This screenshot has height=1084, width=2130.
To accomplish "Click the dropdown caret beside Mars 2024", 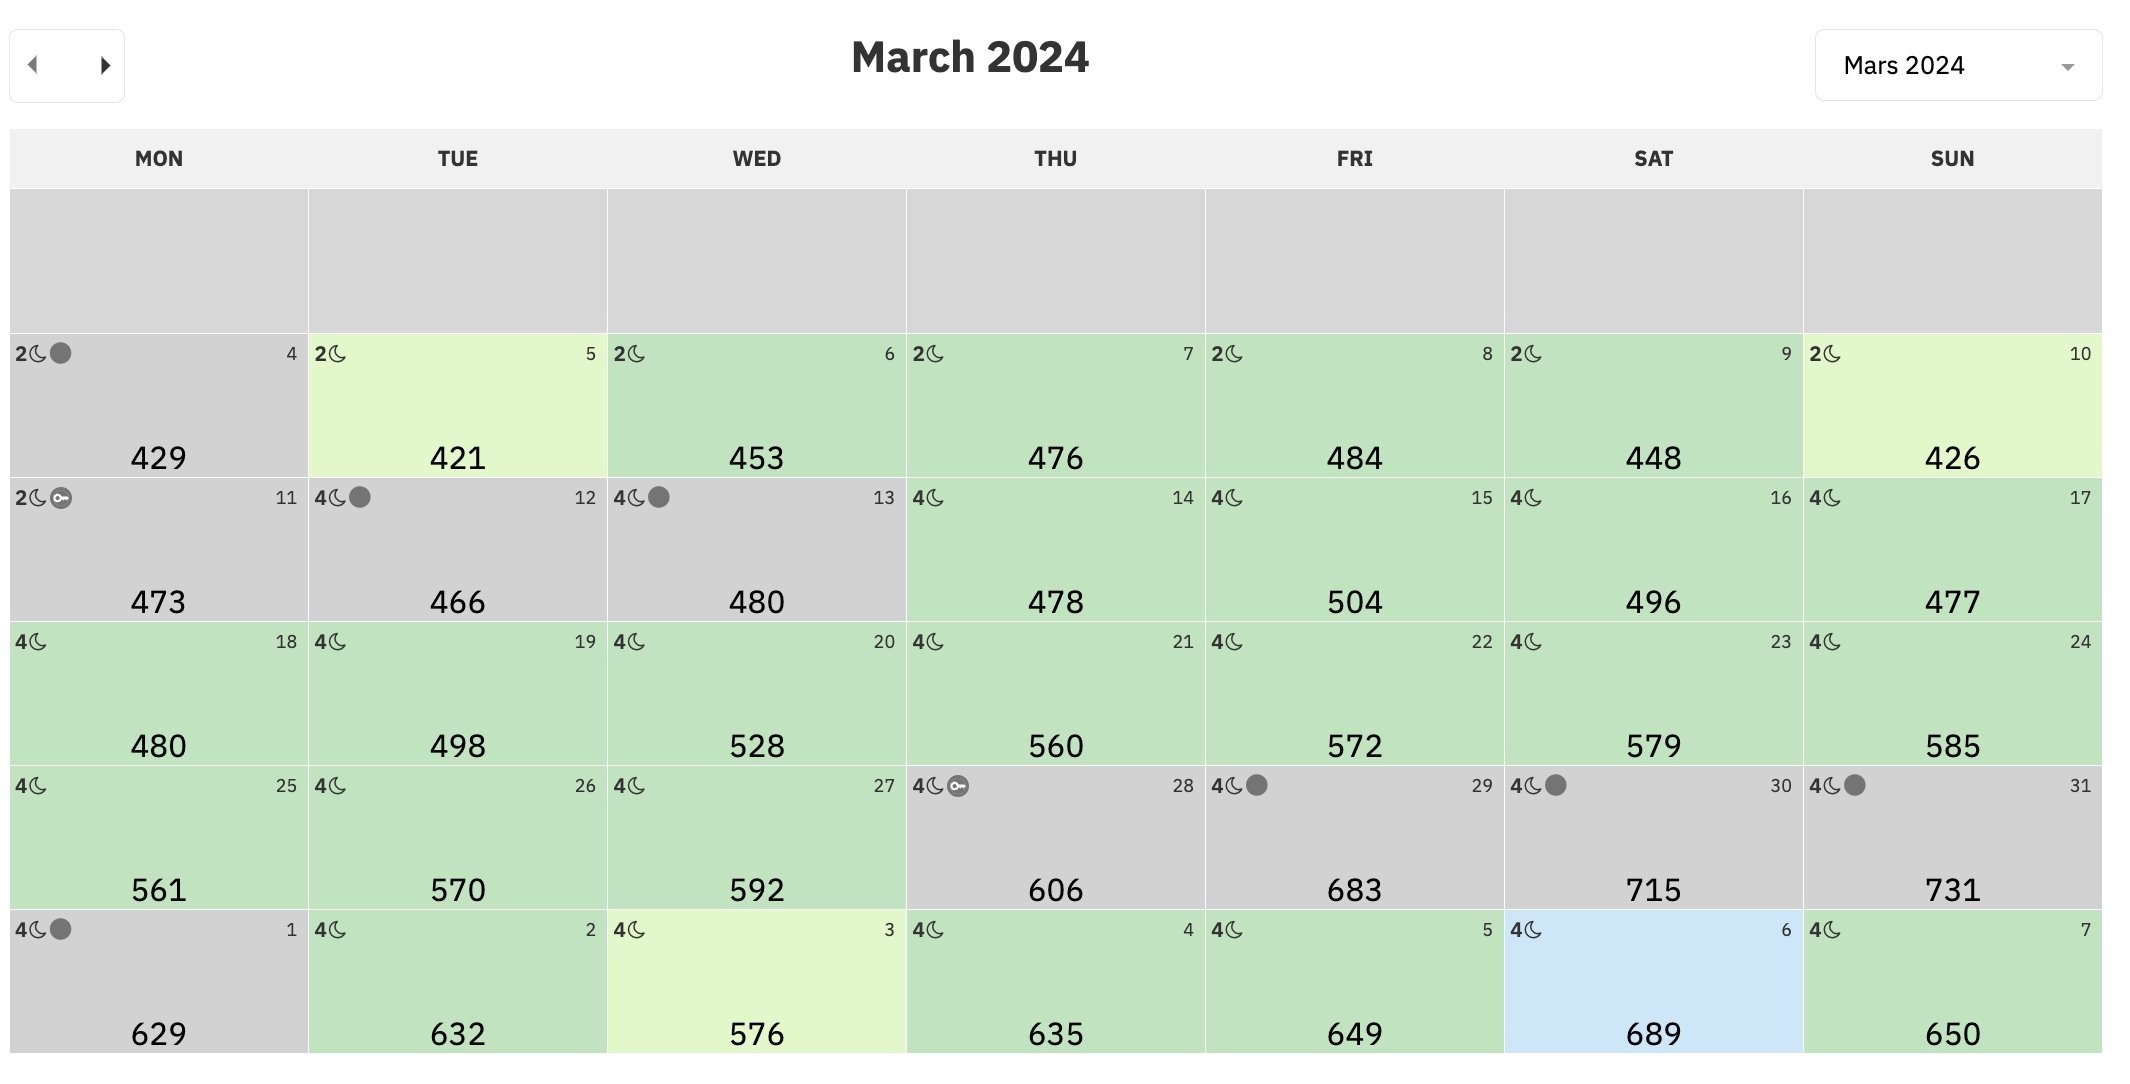I will [2067, 67].
